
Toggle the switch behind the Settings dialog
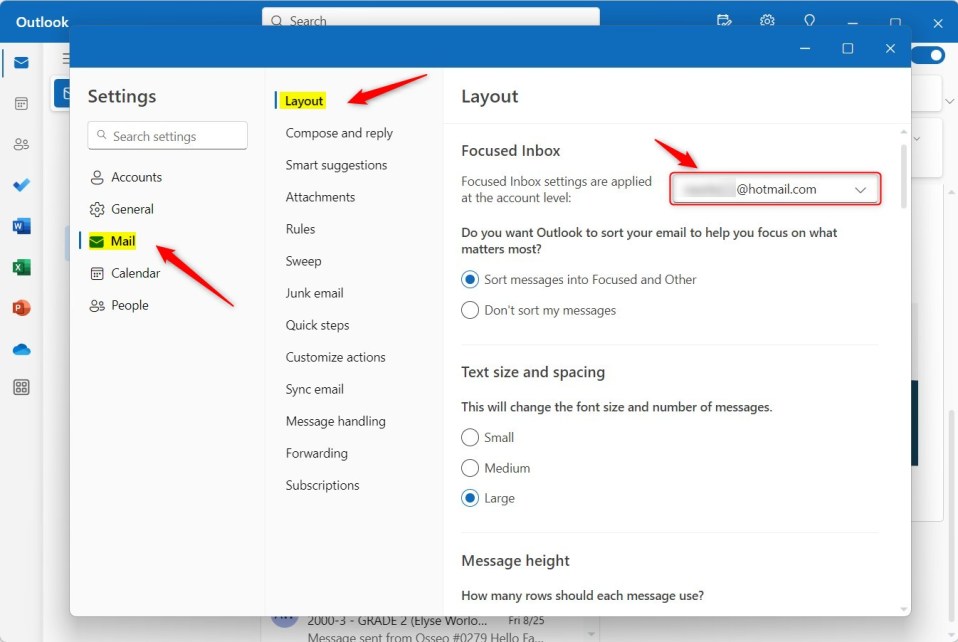(x=929, y=56)
